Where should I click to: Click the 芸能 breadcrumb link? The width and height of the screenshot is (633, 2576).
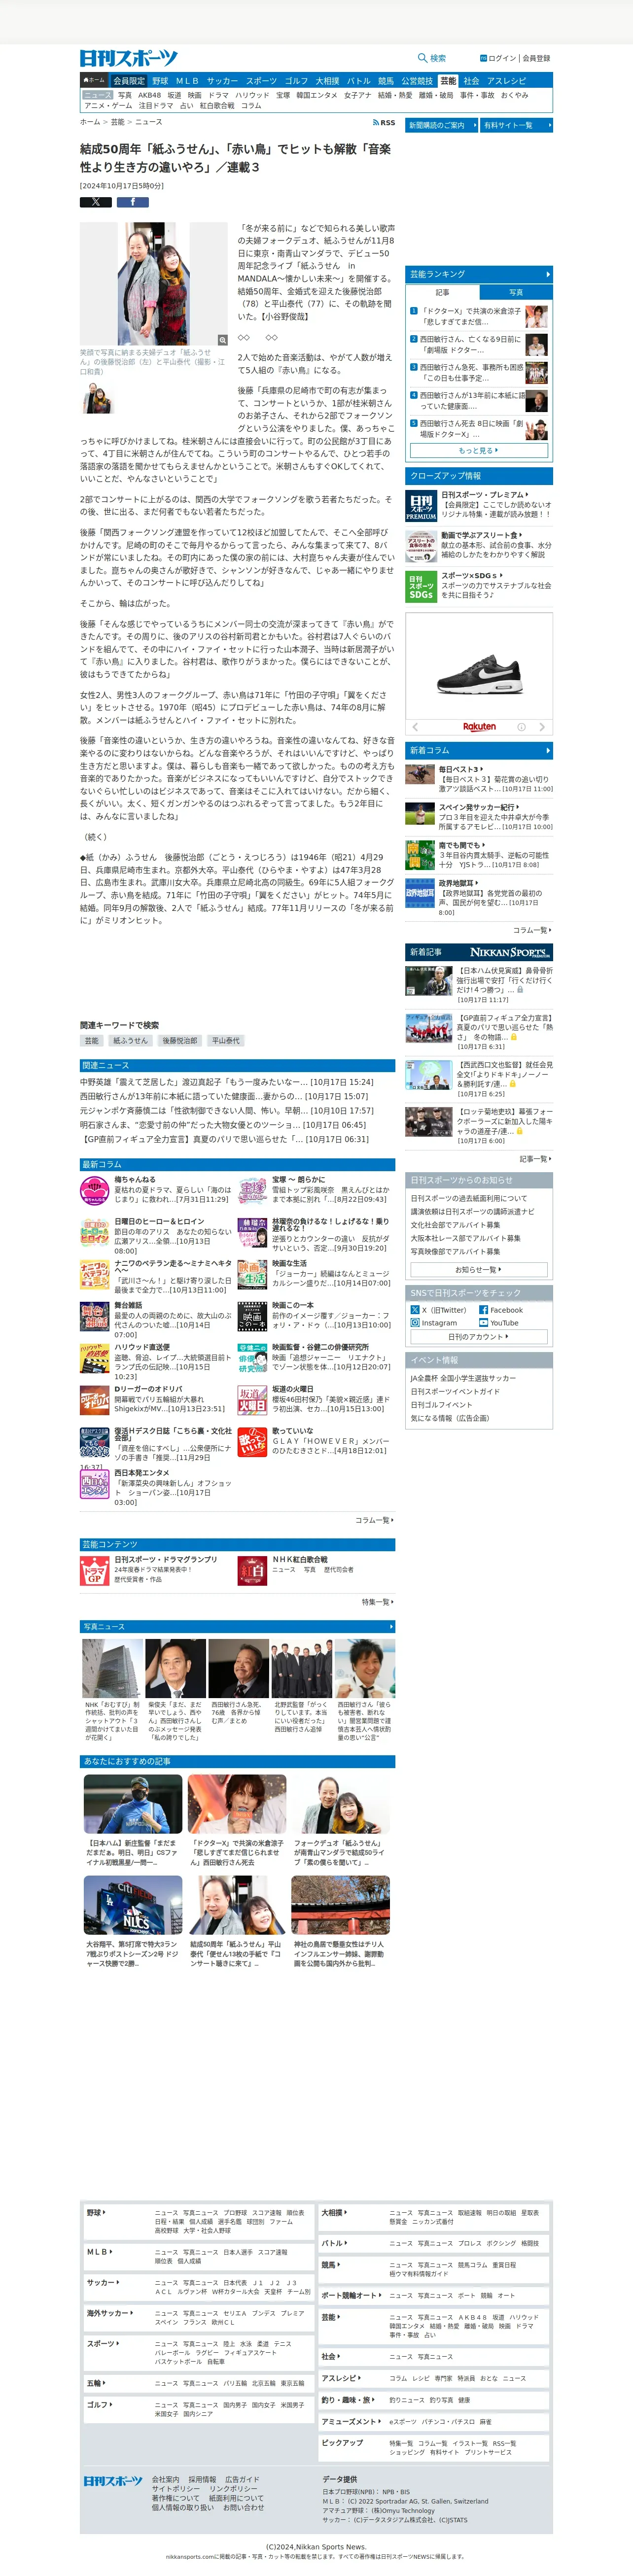(118, 122)
